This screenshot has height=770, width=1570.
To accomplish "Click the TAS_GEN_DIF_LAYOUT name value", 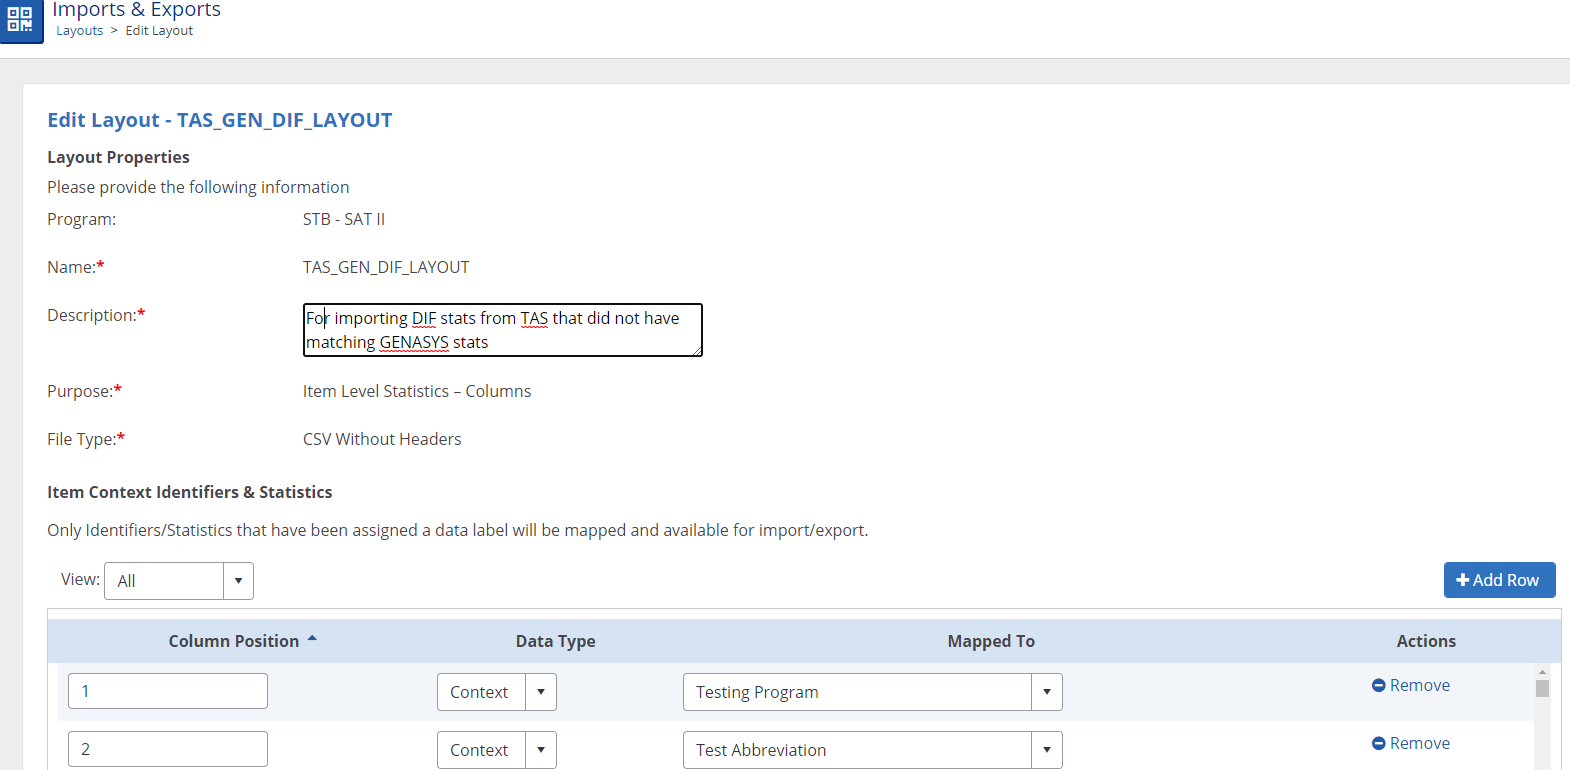I will pos(386,267).
